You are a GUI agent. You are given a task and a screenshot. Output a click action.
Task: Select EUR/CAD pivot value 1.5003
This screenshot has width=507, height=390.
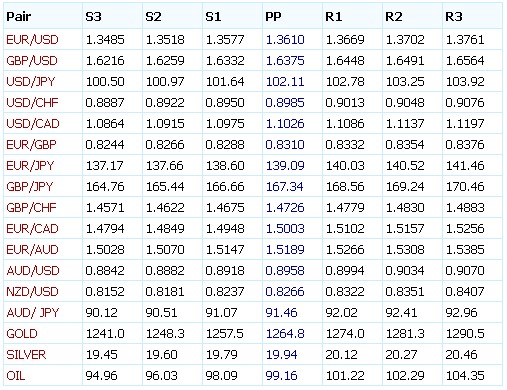(x=285, y=229)
